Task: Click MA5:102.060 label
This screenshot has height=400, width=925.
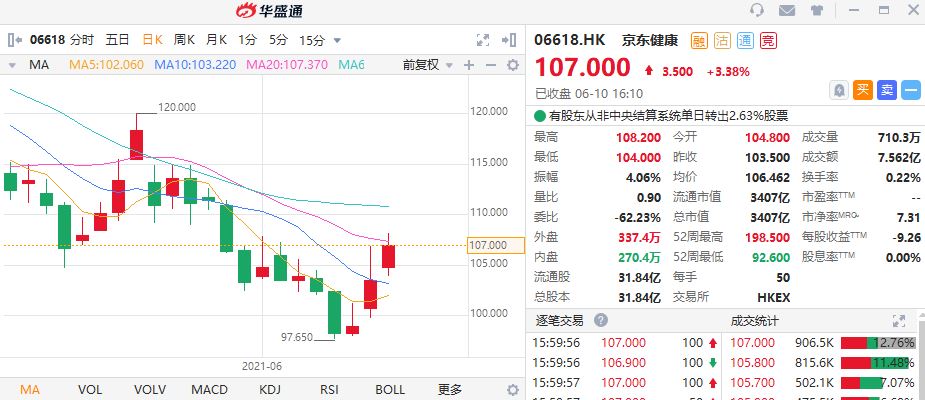Action: [x=107, y=65]
